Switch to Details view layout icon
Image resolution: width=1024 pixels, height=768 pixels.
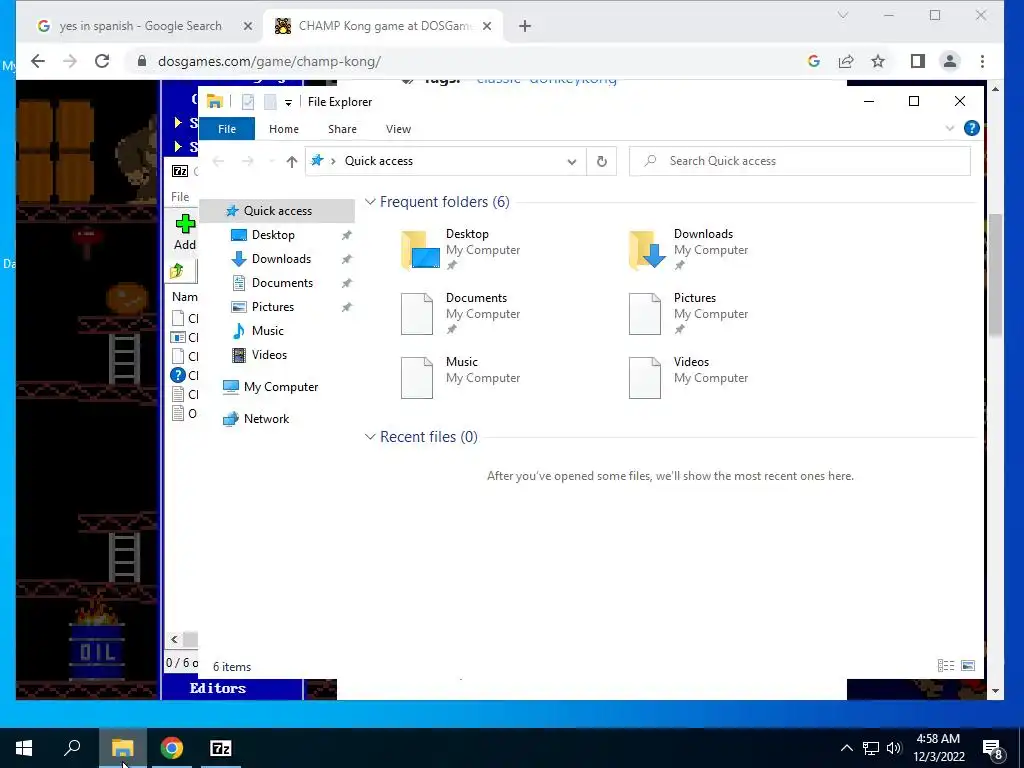tap(946, 665)
